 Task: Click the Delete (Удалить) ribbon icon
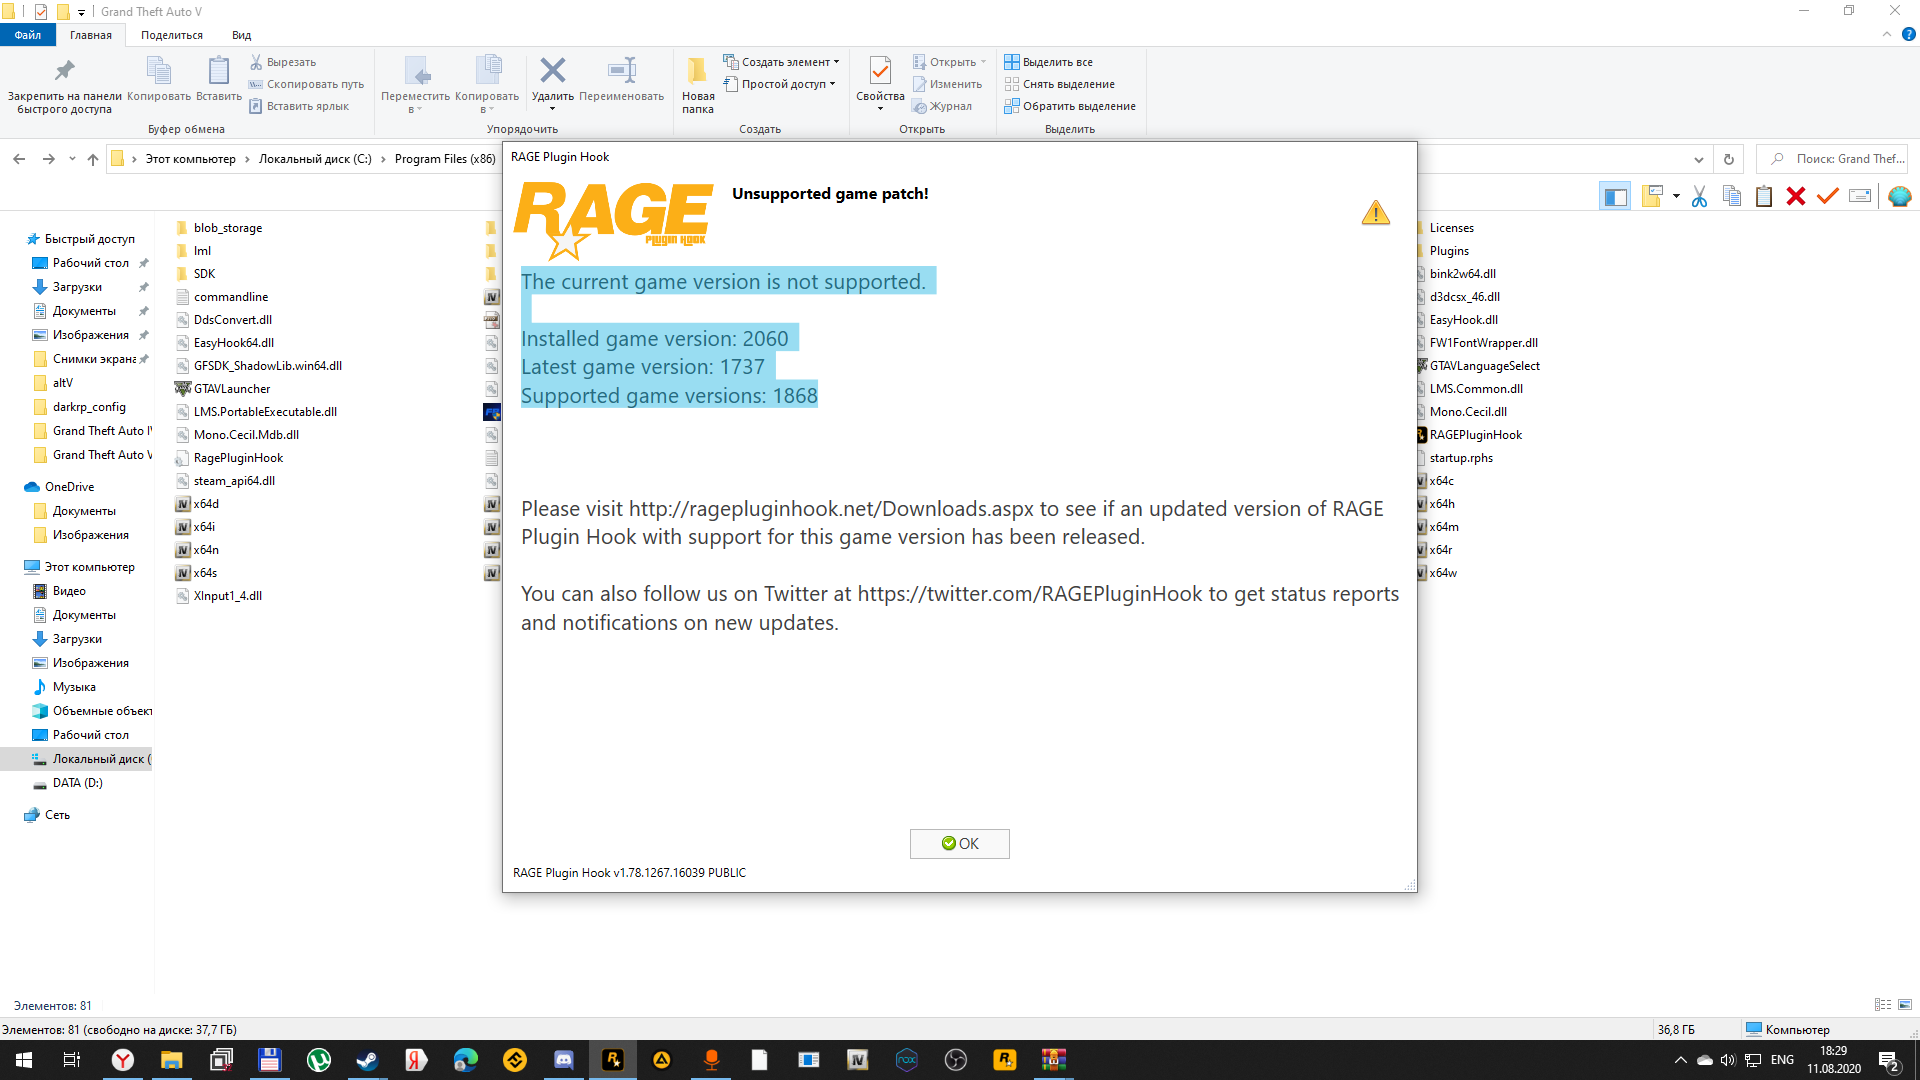(552, 72)
